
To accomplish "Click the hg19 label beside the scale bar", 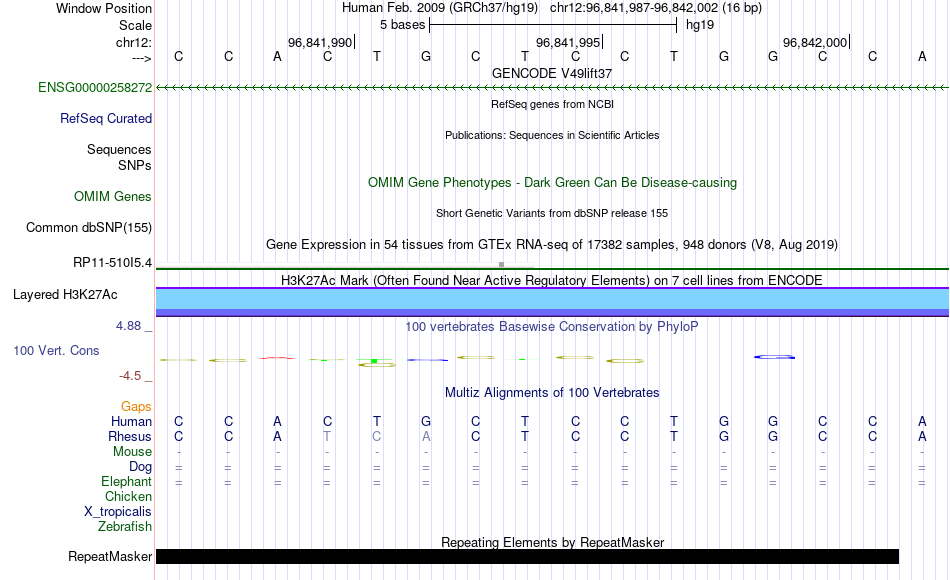I will 700,25.
